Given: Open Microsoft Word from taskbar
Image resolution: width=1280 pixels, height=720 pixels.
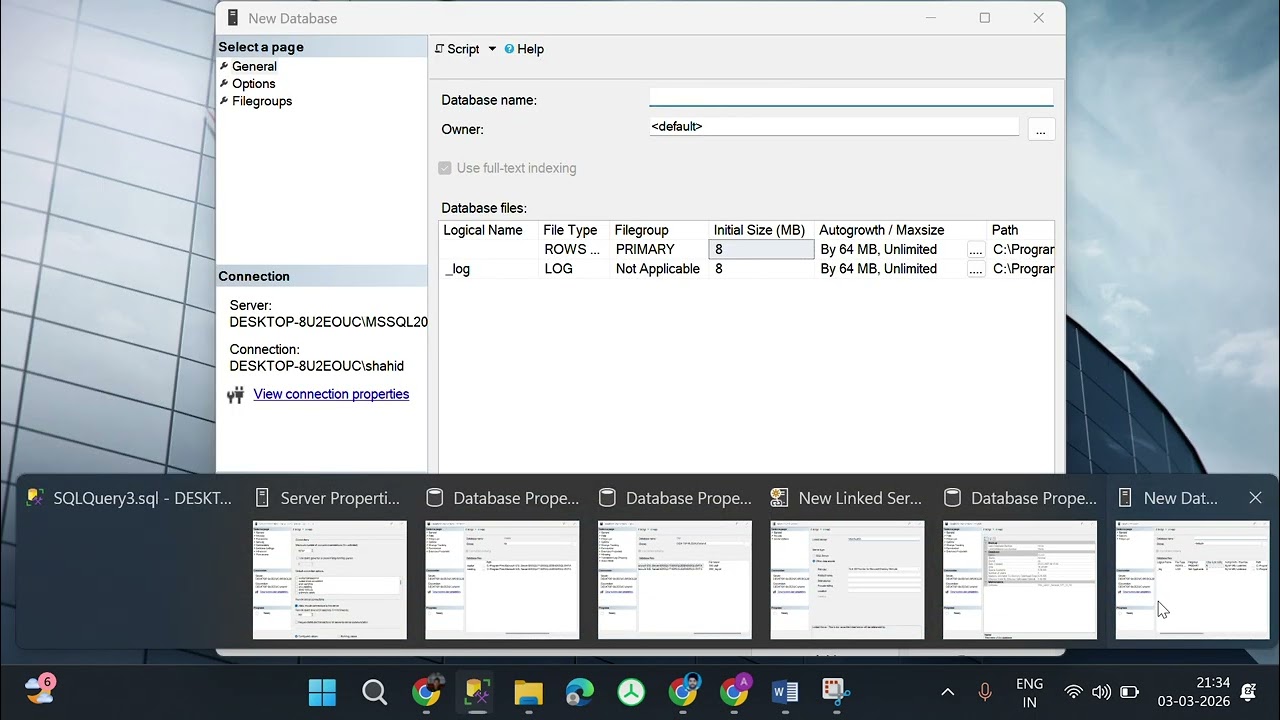Looking at the screenshot, I should click(785, 692).
